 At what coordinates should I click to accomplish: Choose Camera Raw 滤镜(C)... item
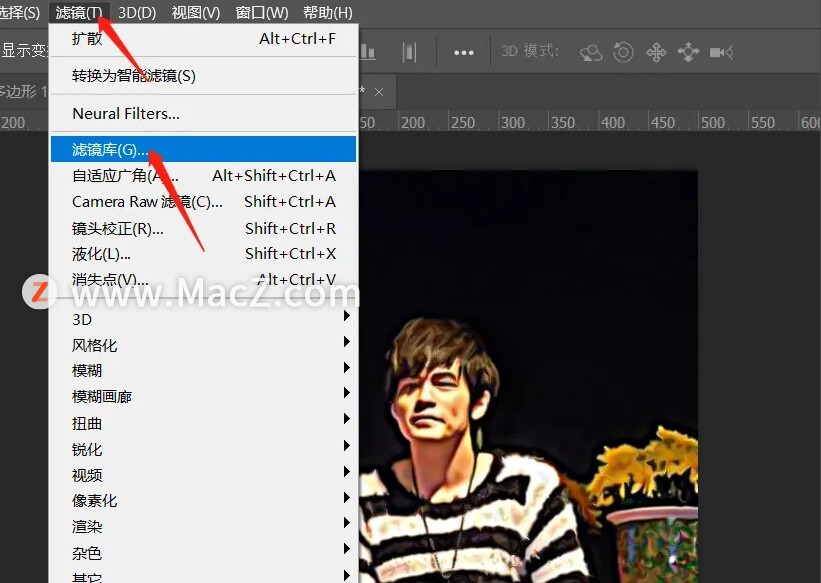[x=148, y=202]
